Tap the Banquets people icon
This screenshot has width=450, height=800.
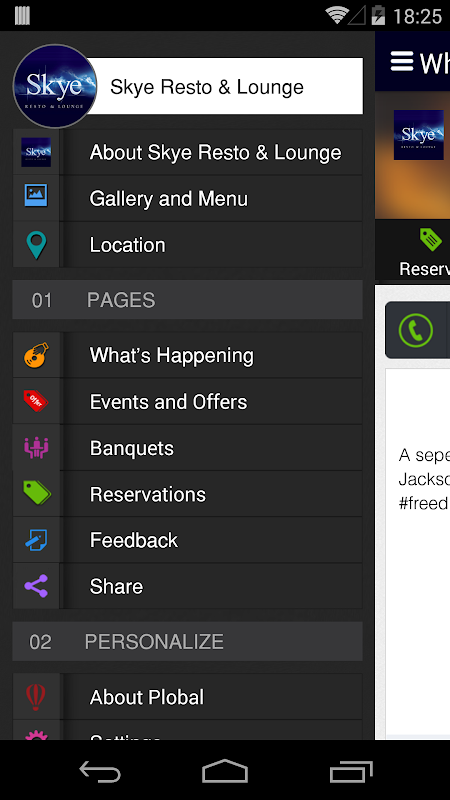(x=36, y=447)
